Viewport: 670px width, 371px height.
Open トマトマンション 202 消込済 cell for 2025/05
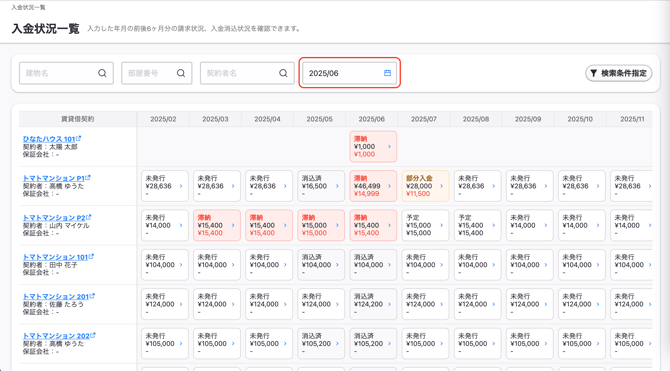tap(321, 343)
